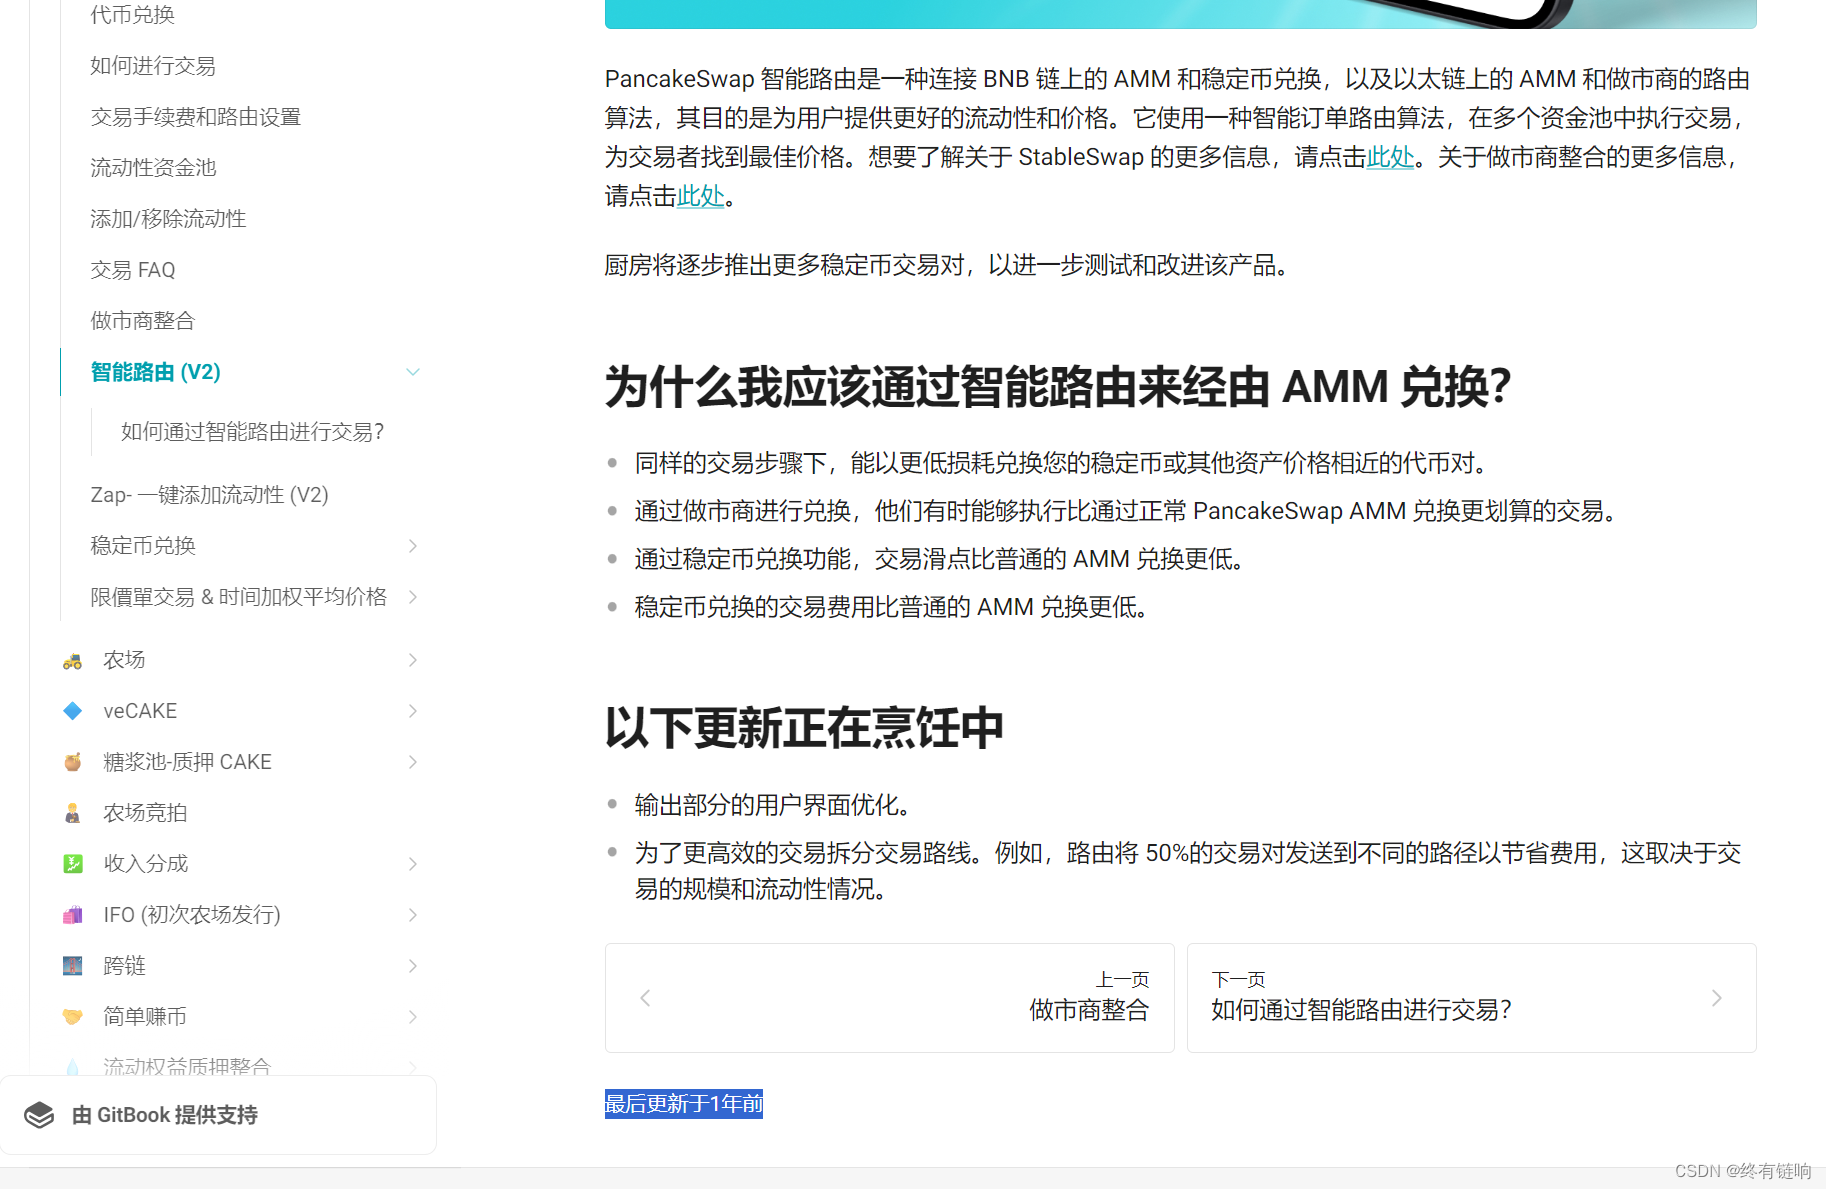
Task: Click the 最后更新于1年前 text
Action: tap(684, 1104)
